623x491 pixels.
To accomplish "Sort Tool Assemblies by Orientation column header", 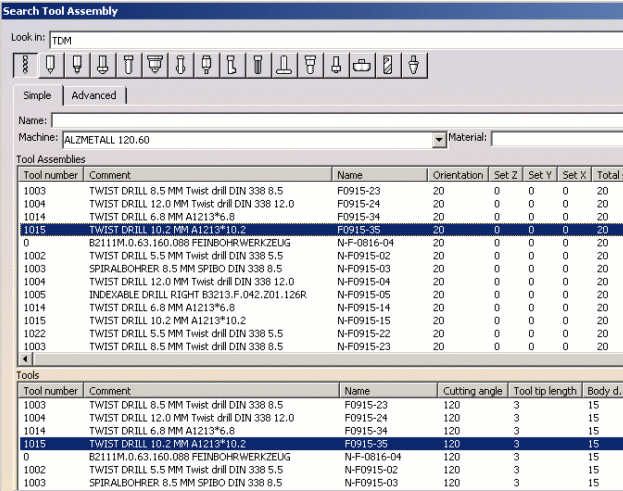I will coord(458,175).
